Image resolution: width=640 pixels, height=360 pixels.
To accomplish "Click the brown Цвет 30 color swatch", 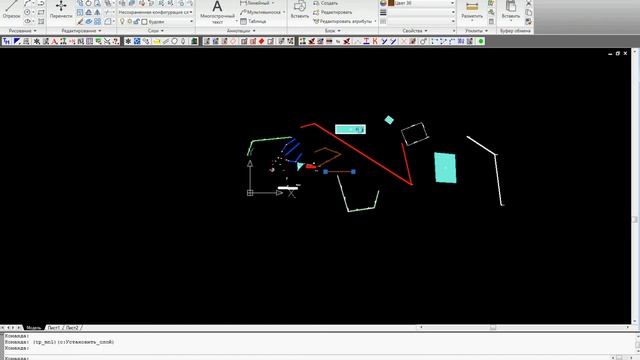I will (391, 3).
